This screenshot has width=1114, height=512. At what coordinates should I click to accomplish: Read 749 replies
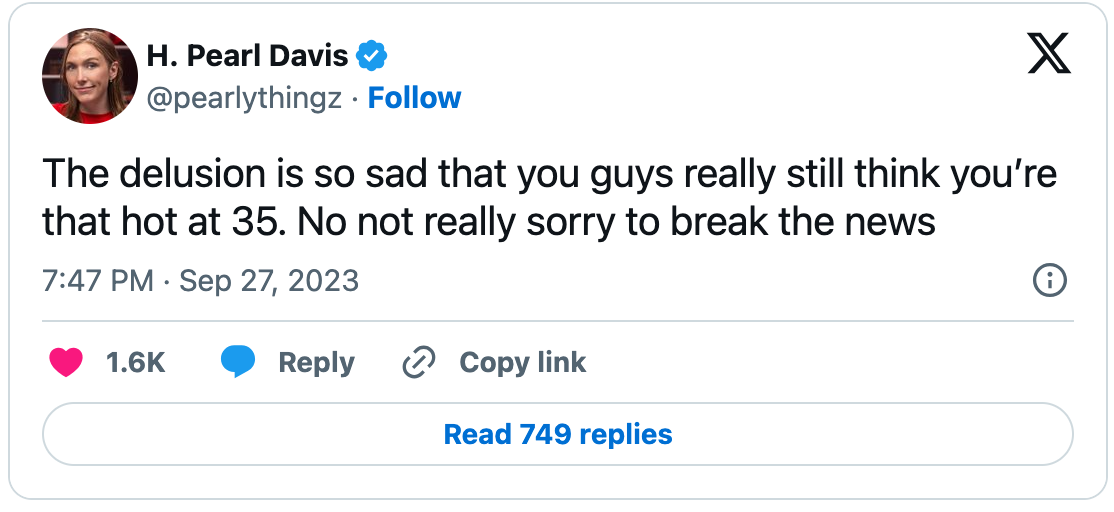pyautogui.click(x=558, y=434)
